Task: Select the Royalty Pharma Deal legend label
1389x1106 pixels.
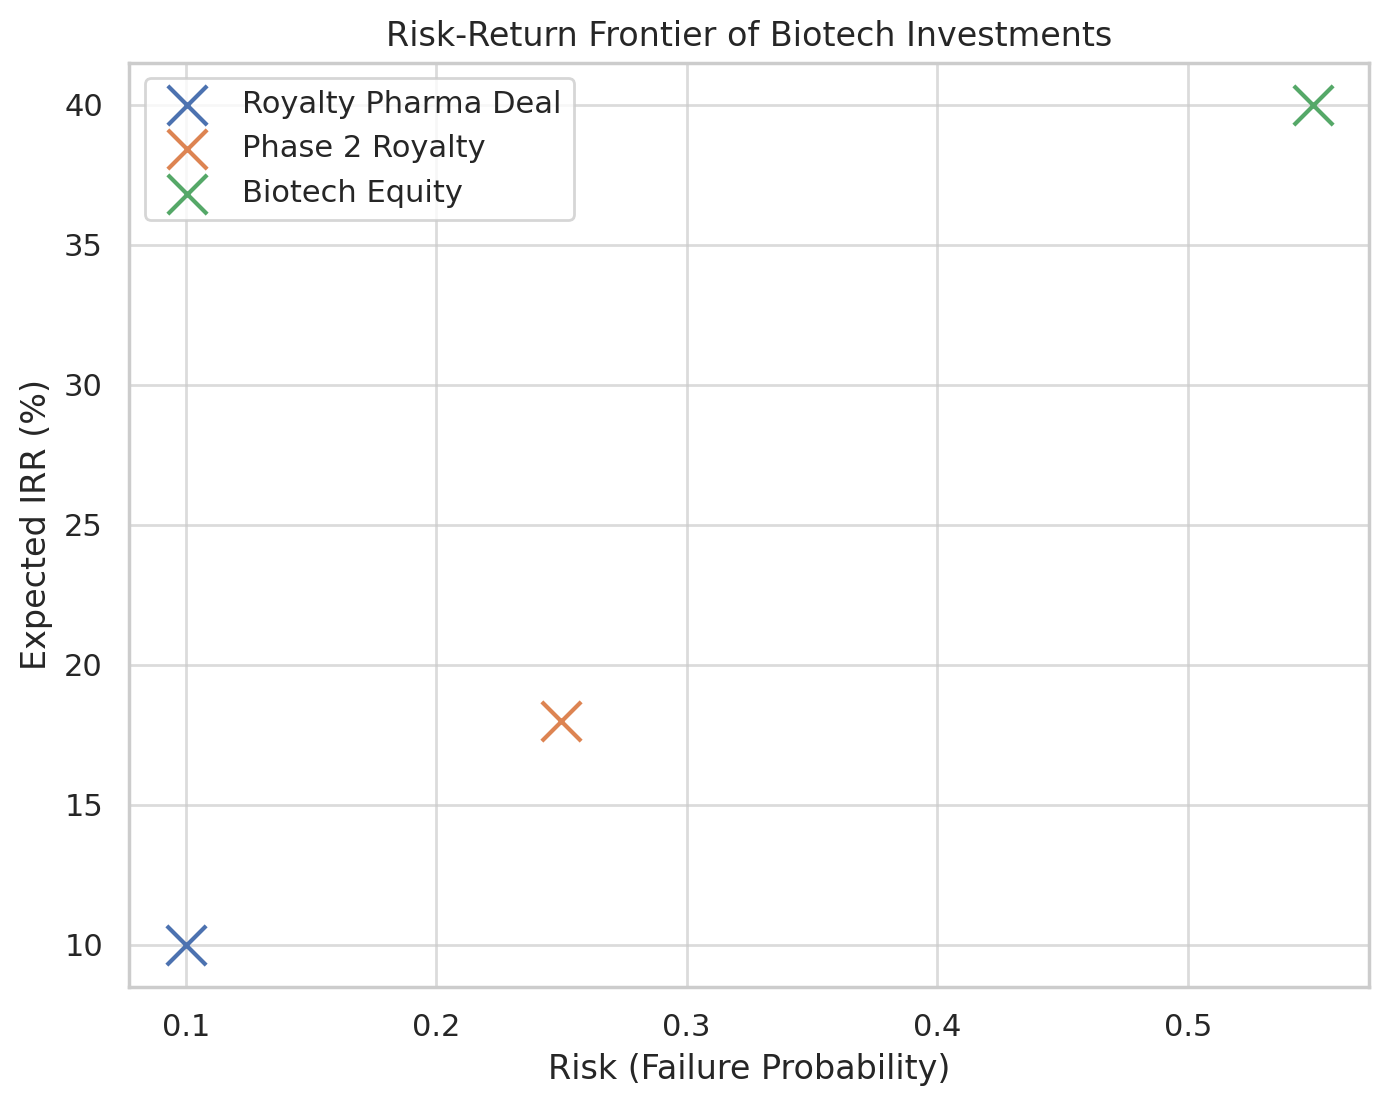Action: click(x=401, y=103)
